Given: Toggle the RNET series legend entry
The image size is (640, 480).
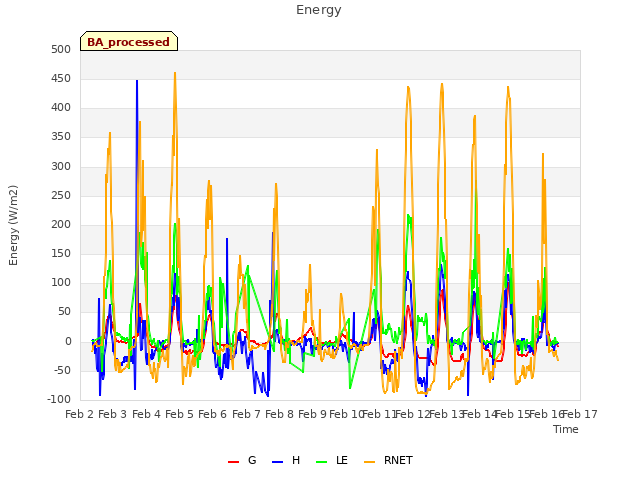Looking at the screenshot, I should tap(388, 460).
